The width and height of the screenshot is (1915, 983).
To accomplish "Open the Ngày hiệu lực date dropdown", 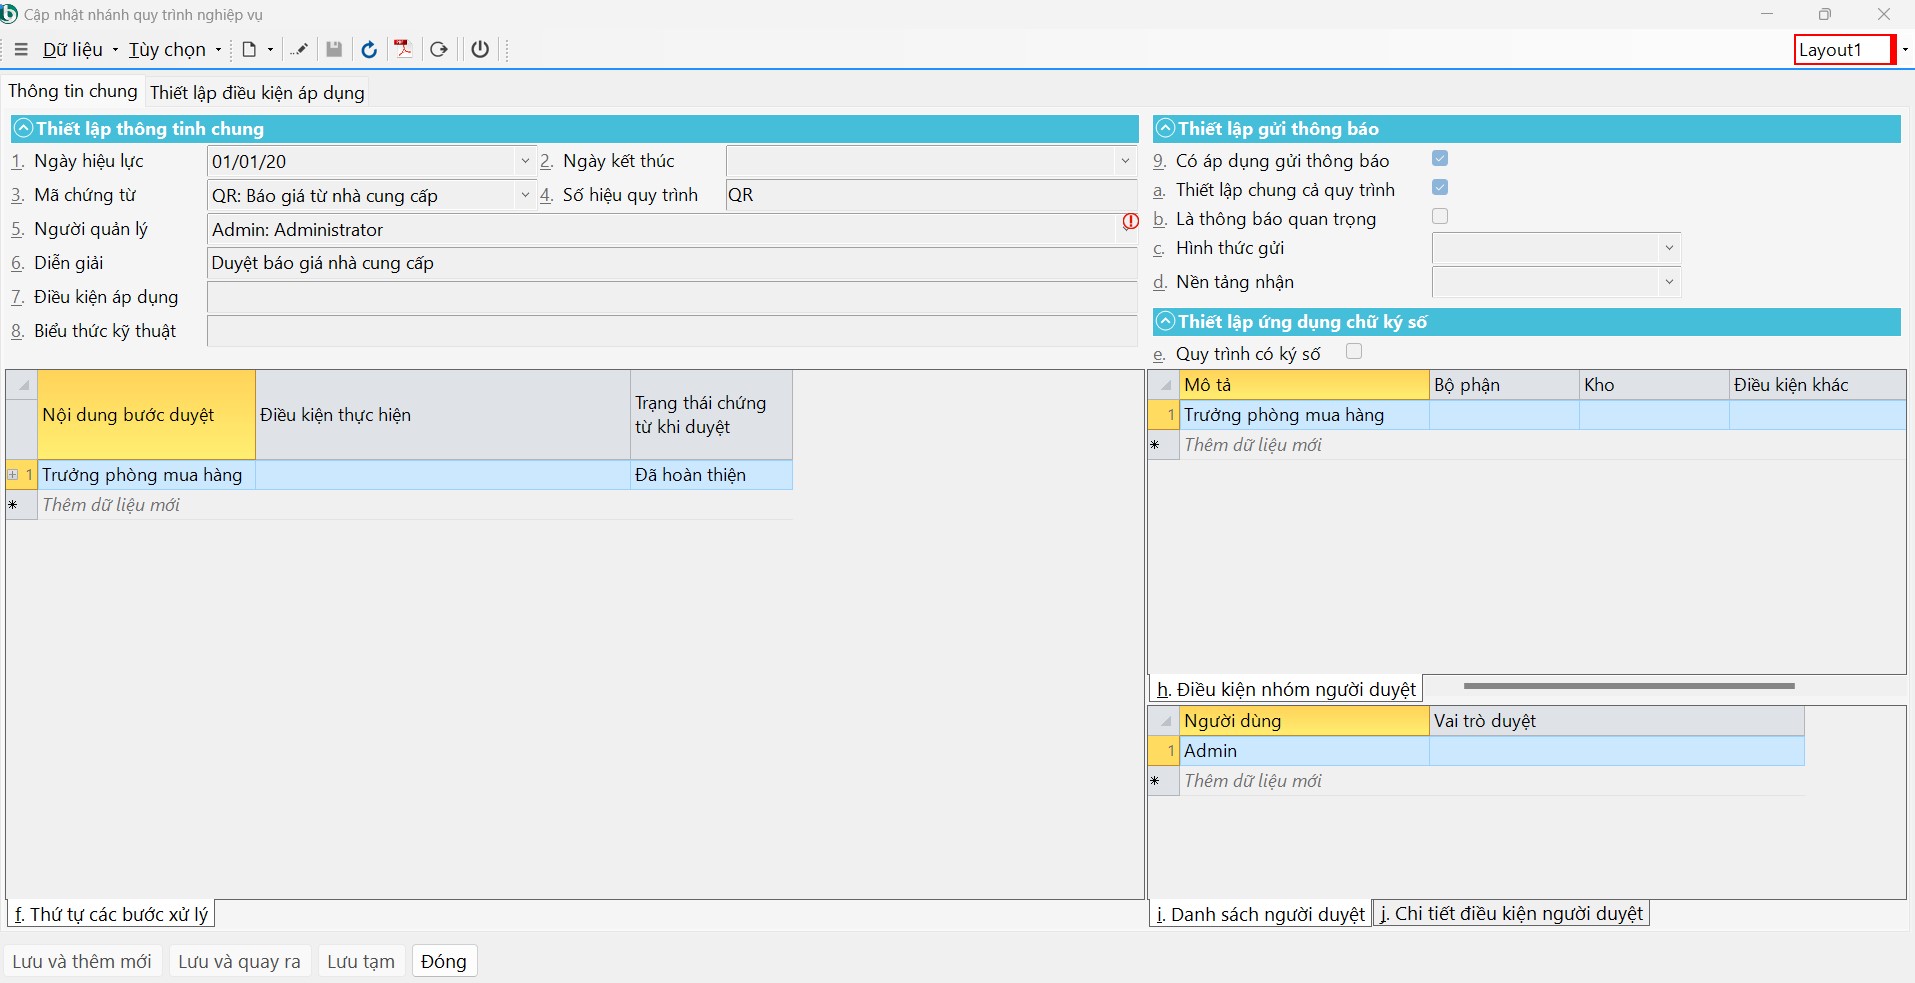I will (x=525, y=161).
